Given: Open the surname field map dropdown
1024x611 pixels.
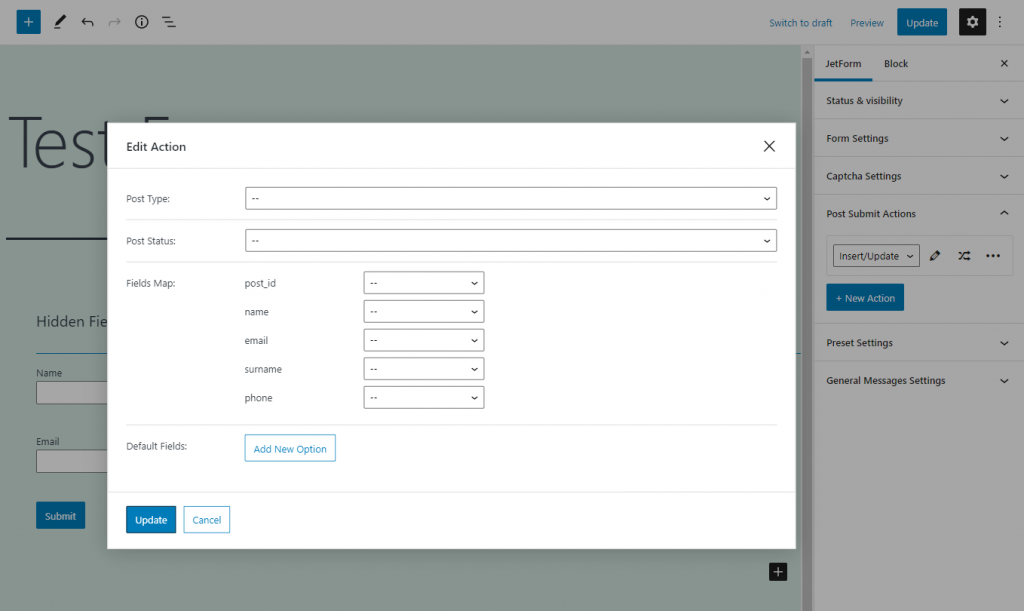Looking at the screenshot, I should 424,369.
